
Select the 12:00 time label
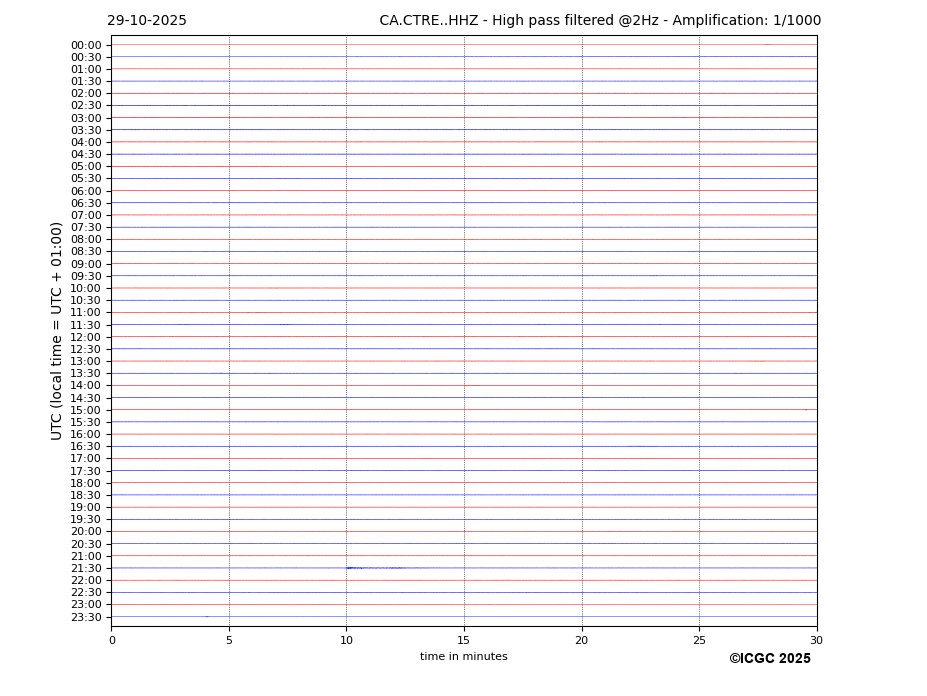click(85, 337)
